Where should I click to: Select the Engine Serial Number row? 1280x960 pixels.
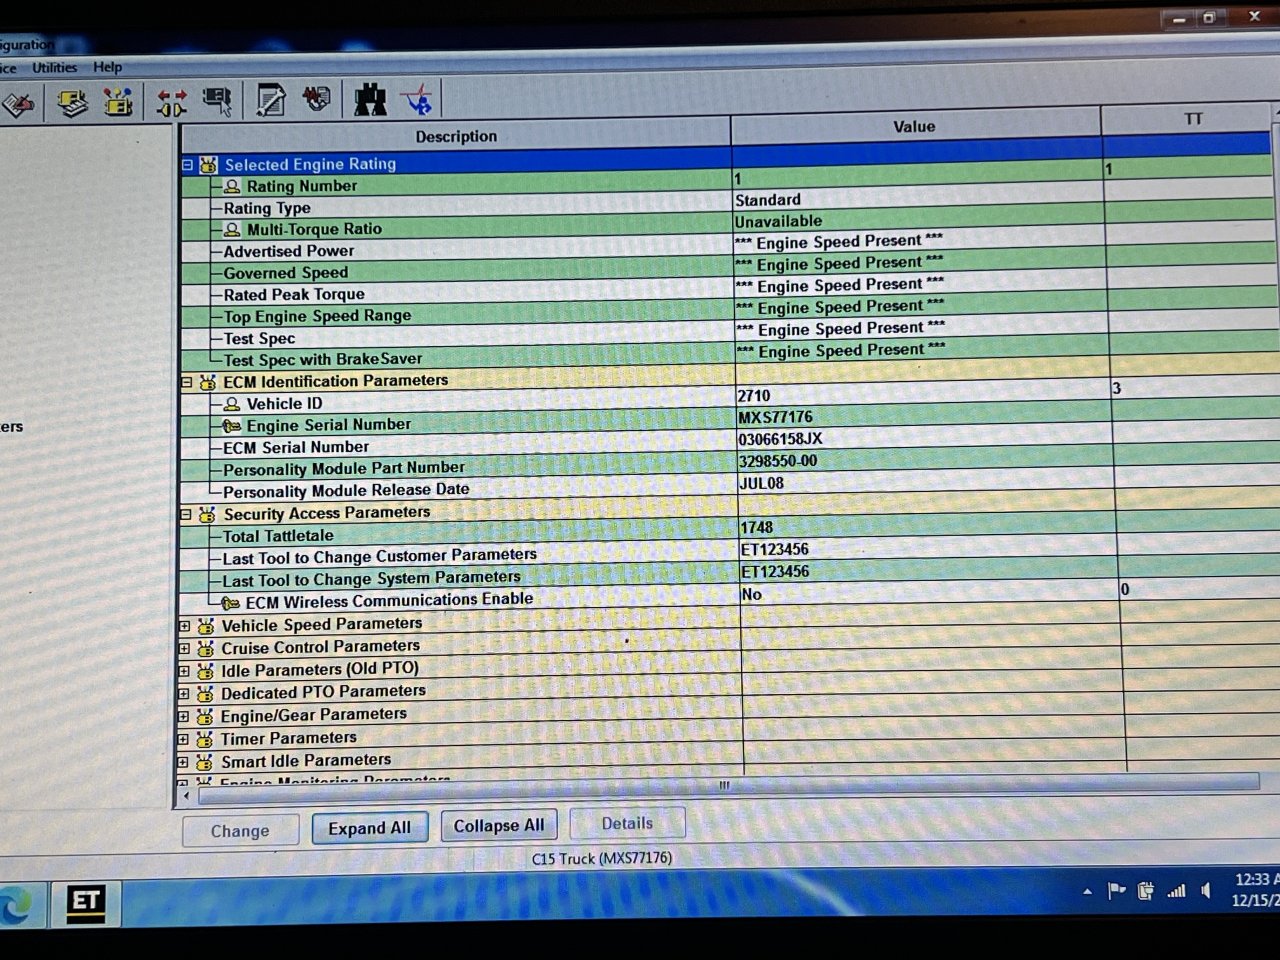[x=328, y=425]
